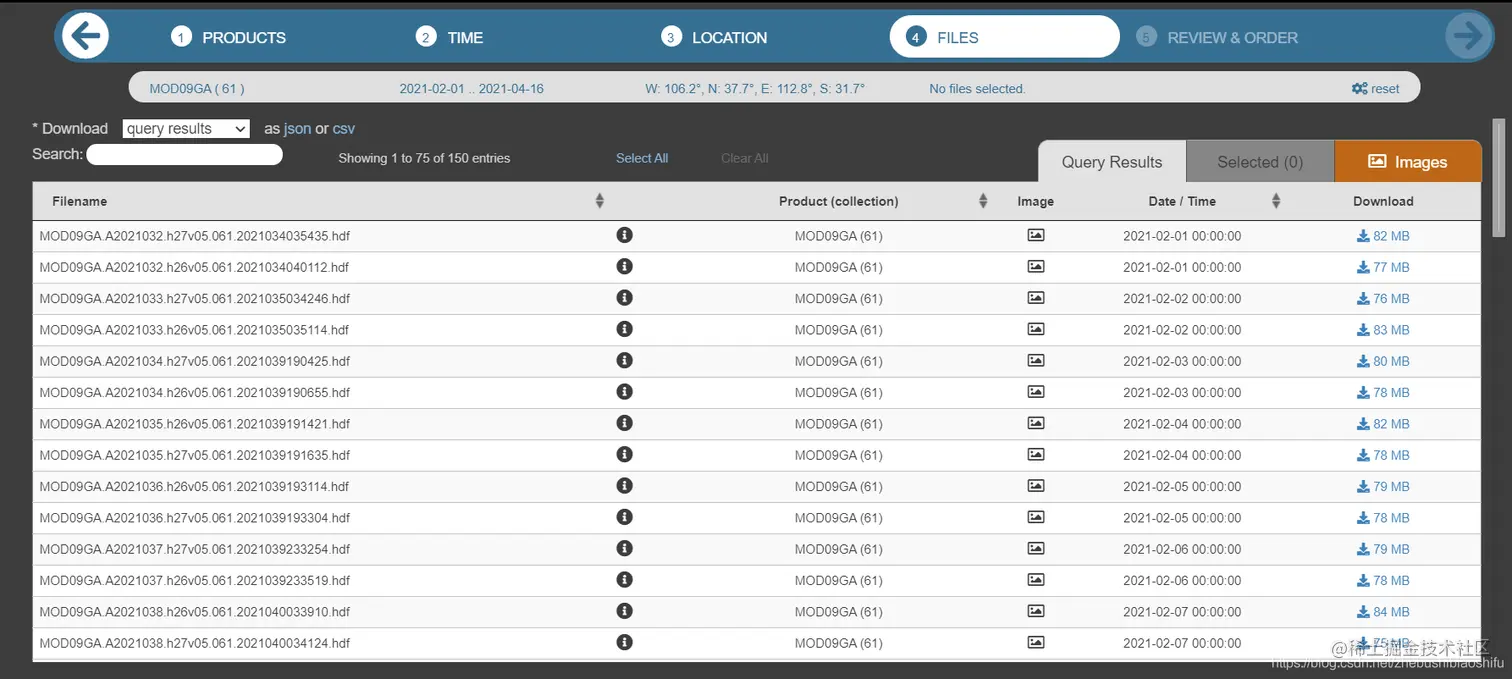Download results as json

pos(297,129)
